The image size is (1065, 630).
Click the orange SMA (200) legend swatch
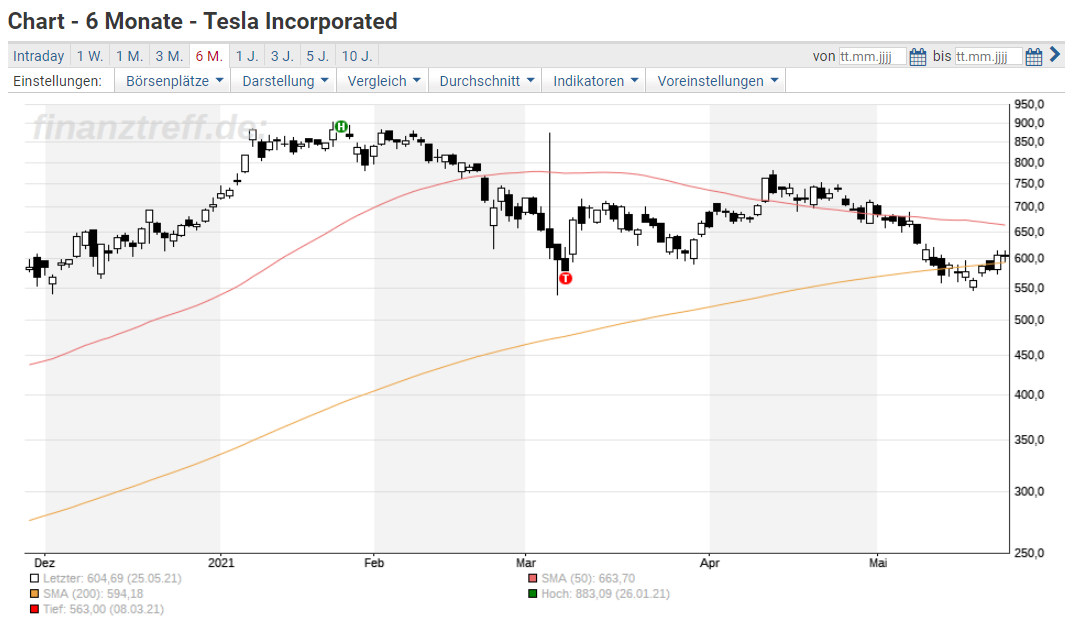34,594
